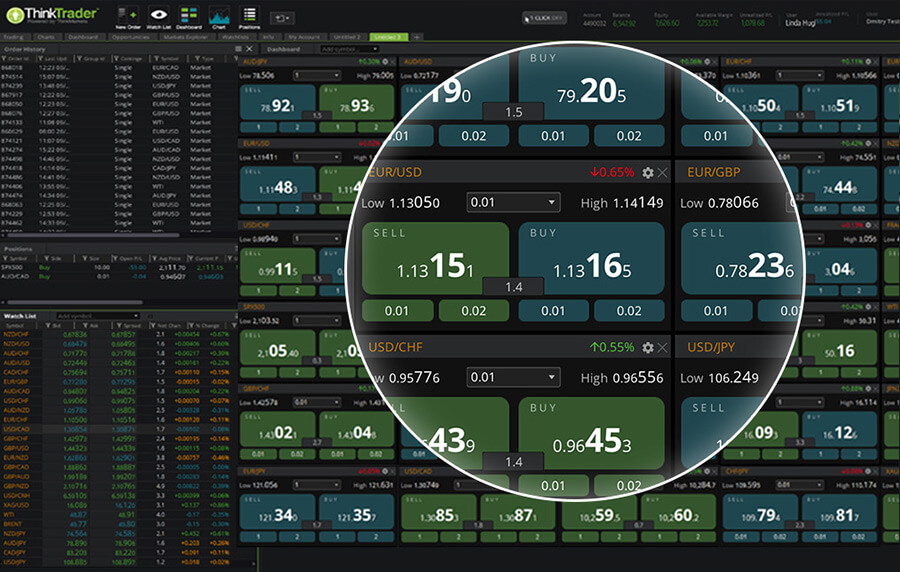
Task: Click the New Order toolbar icon
Action: (127, 17)
